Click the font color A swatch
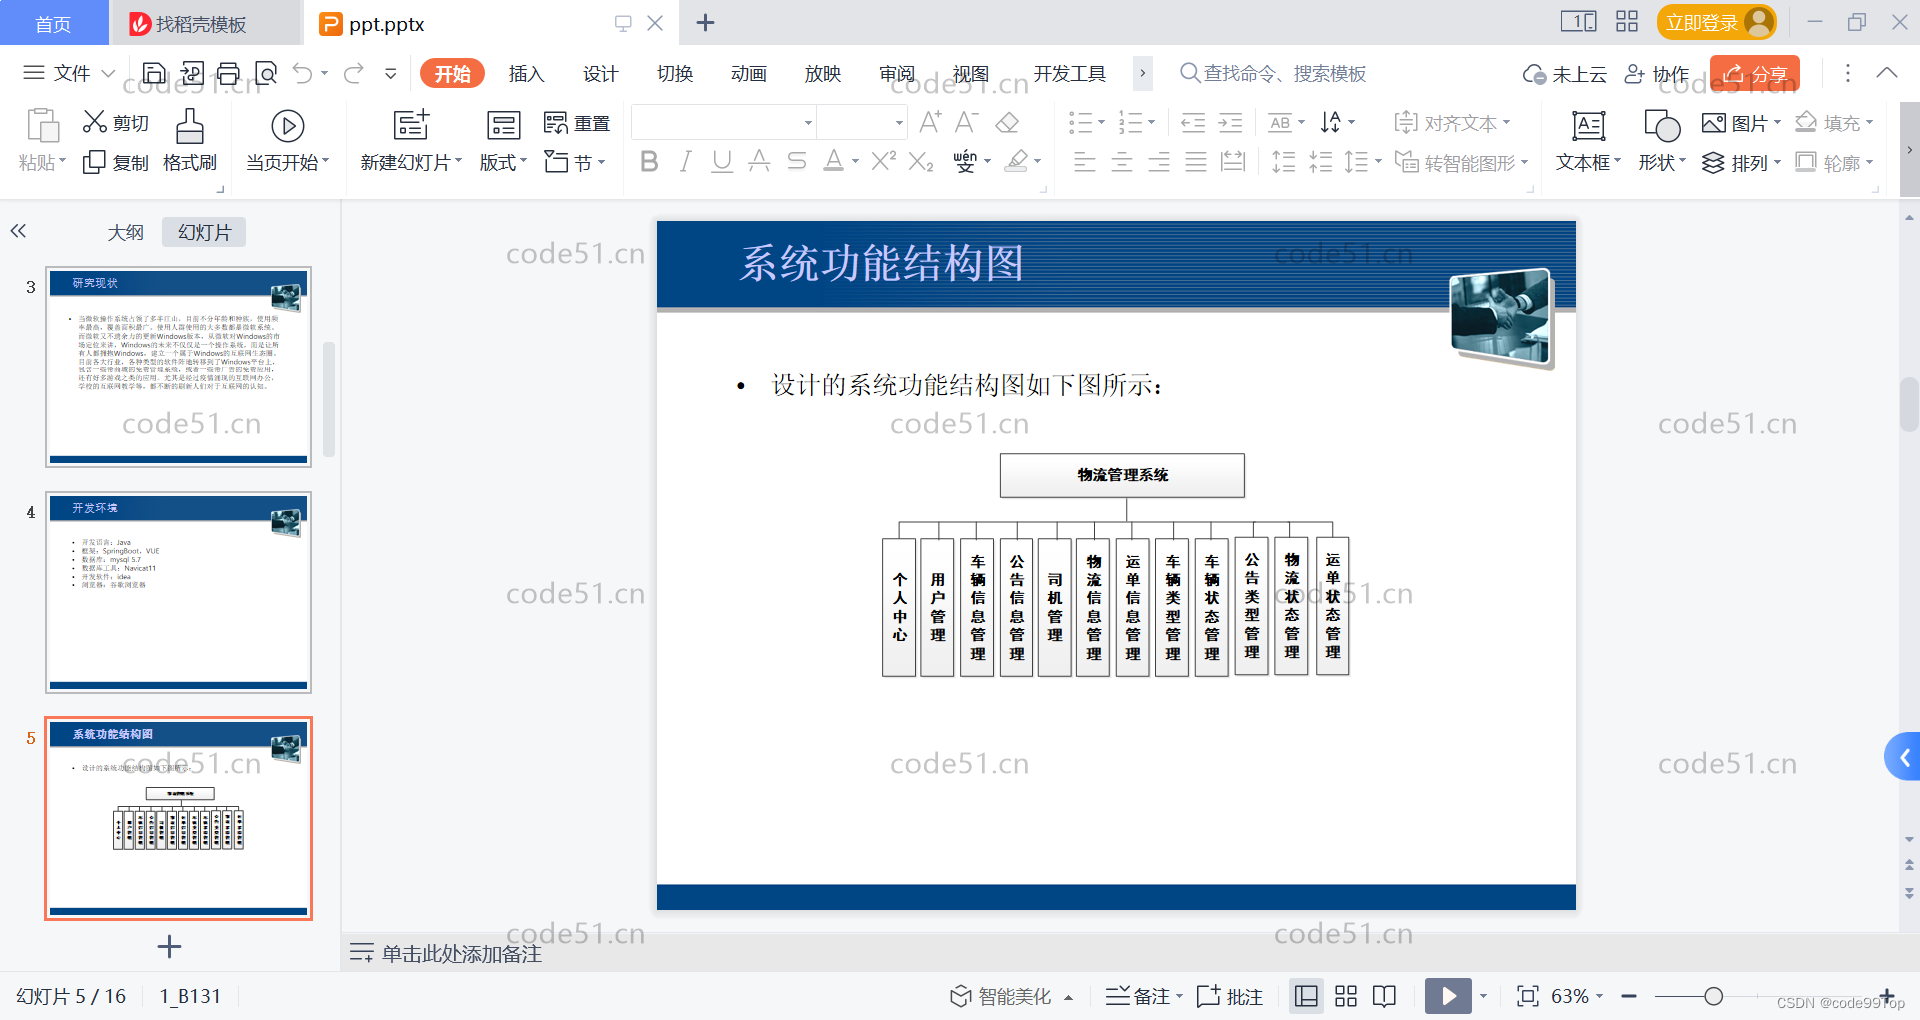This screenshot has height=1020, width=1920. tap(834, 161)
